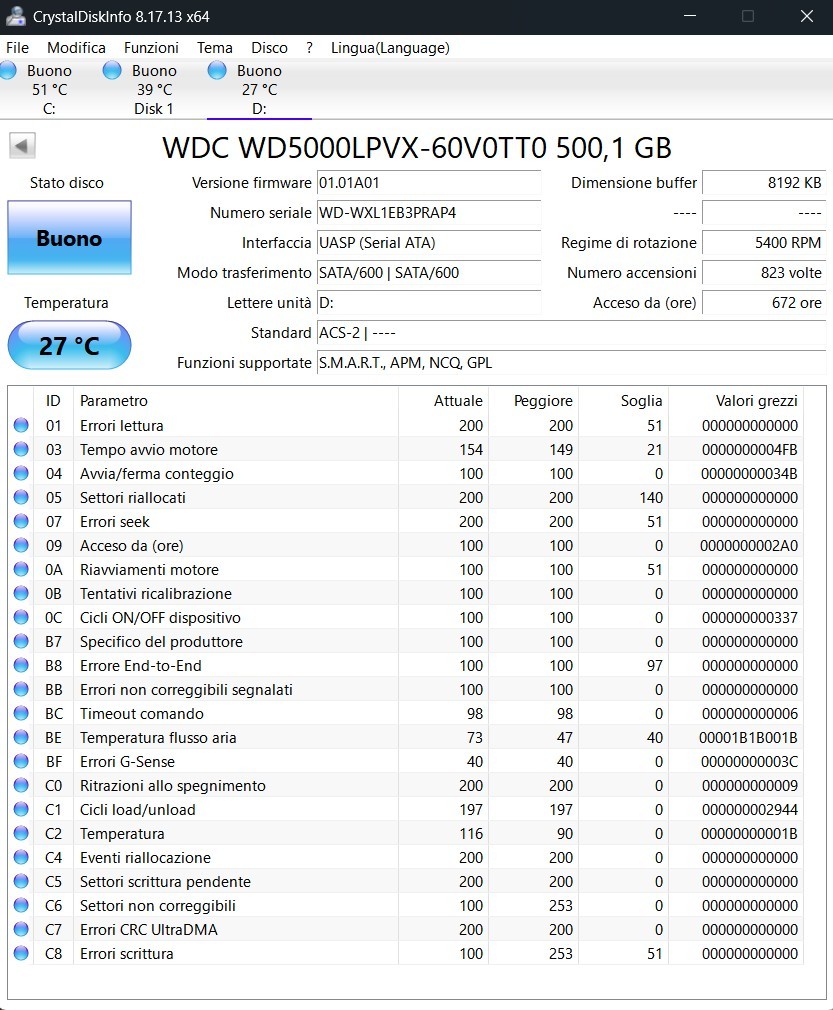Click status orb for Errori seek
This screenshot has height=1010, width=833.
[x=21, y=521]
